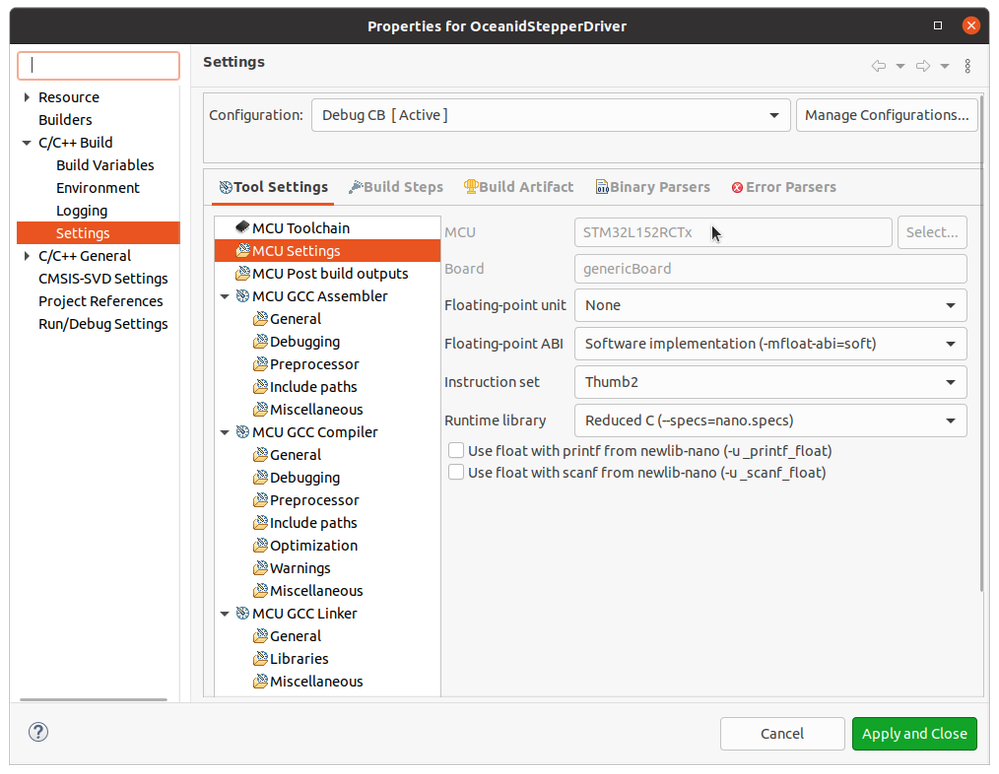This screenshot has height=774, width=999.
Task: Click the Compiler Include paths icon
Action: pos(260,522)
